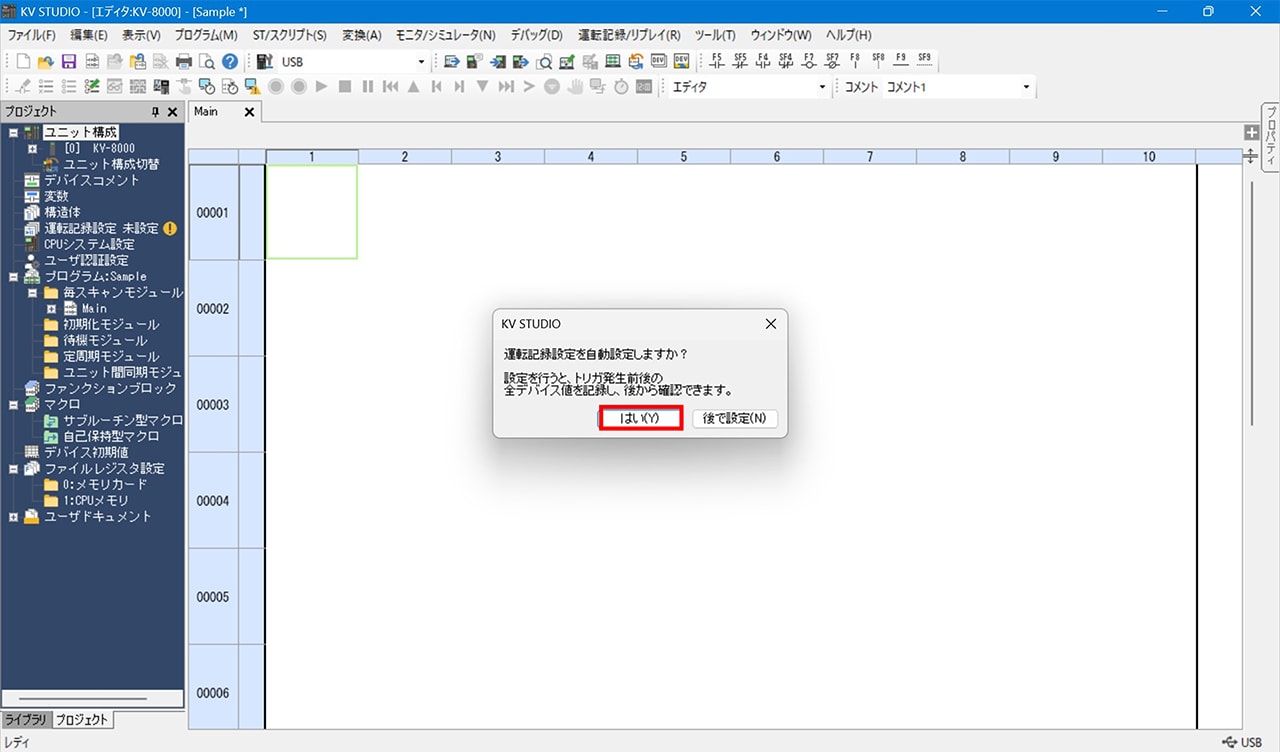Expand the [0] KV-8000 tree node
This screenshot has height=752, width=1280.
32,148
